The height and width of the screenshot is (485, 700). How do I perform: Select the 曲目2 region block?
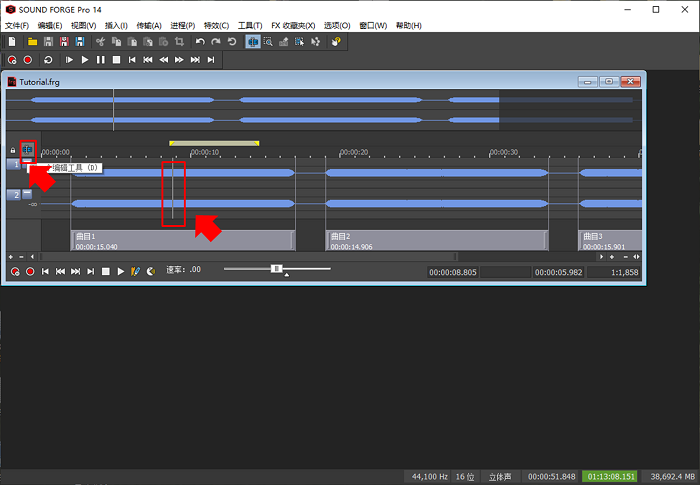pos(436,240)
